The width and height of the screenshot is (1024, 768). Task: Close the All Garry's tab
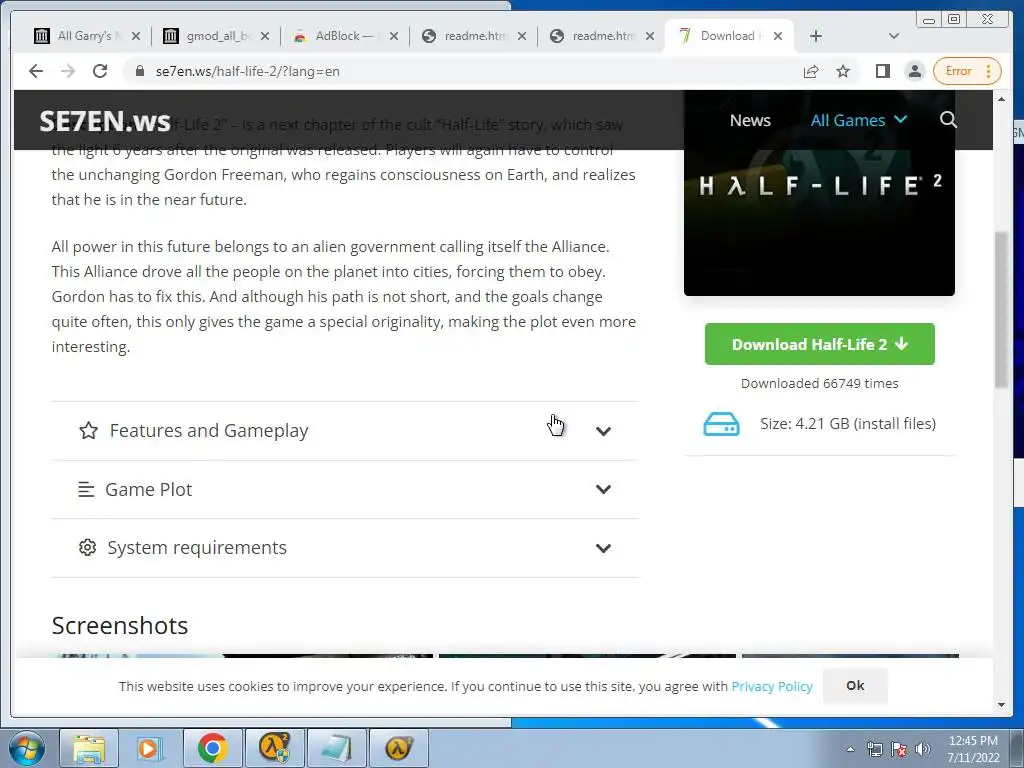click(136, 37)
